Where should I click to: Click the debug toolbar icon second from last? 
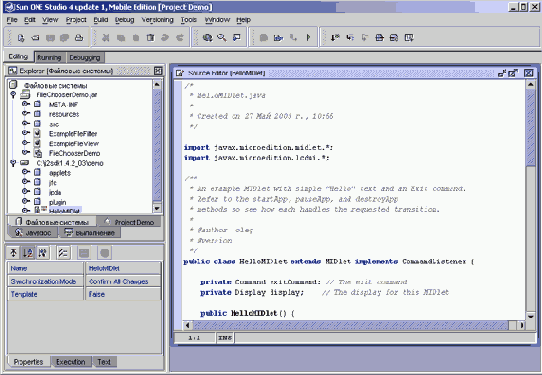pyautogui.click(x=394, y=38)
